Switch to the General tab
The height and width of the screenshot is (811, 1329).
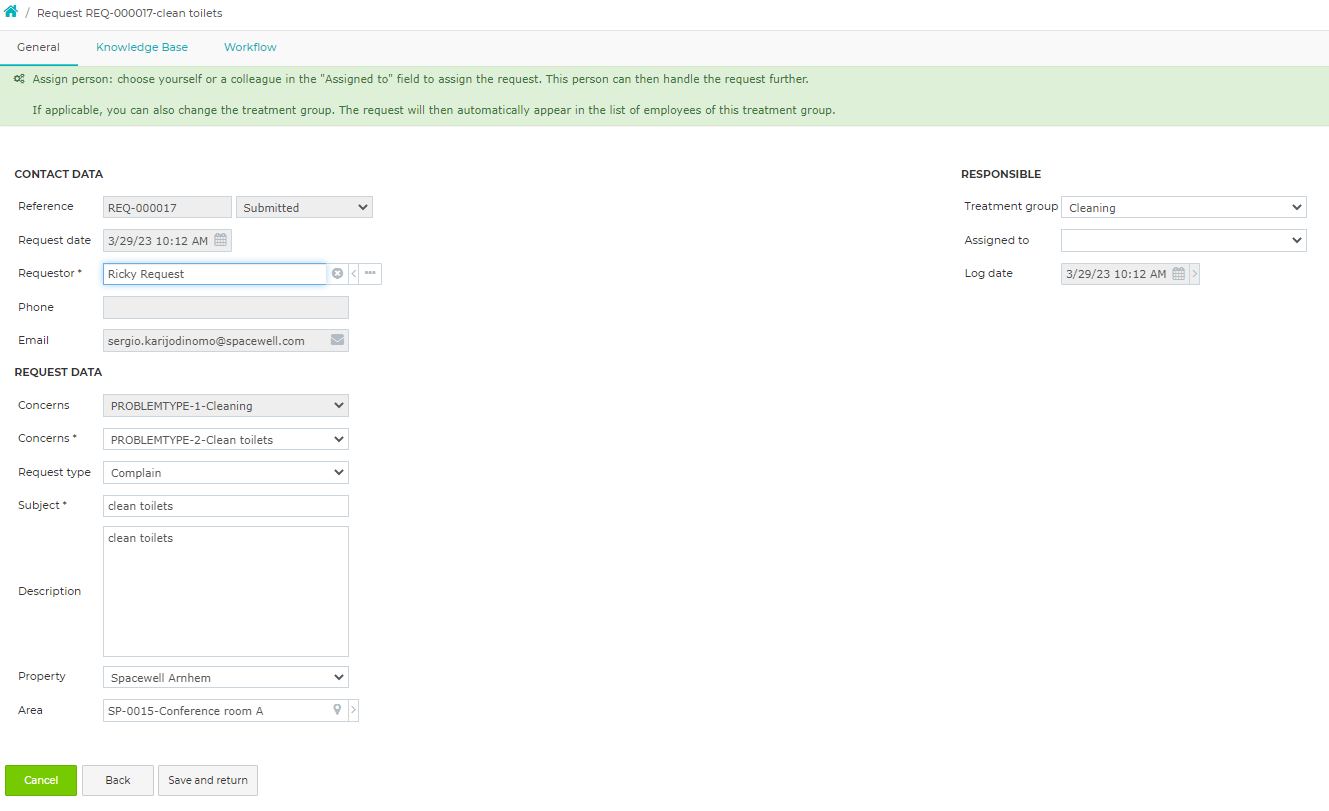point(38,47)
